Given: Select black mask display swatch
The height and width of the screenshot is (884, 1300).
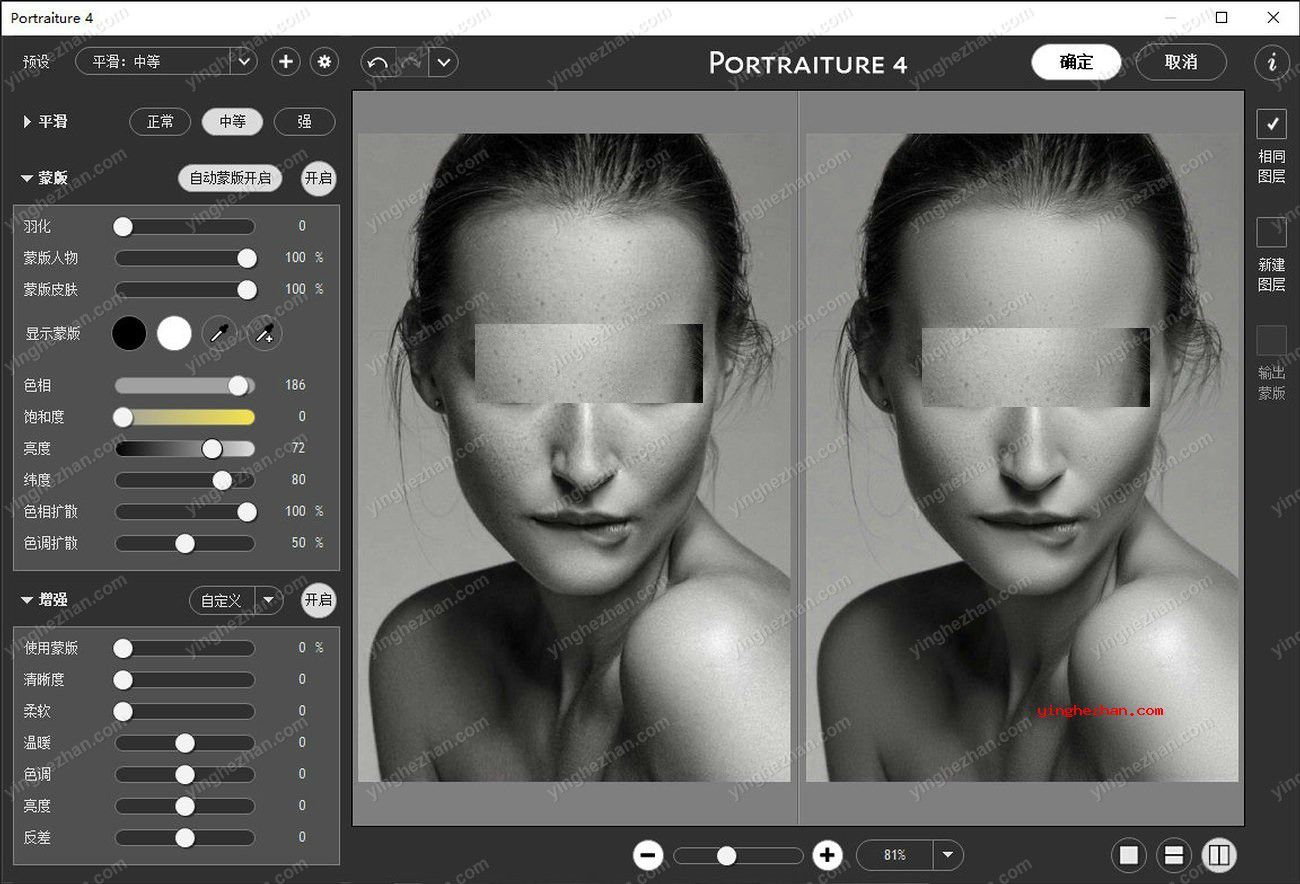Looking at the screenshot, I should (129, 334).
